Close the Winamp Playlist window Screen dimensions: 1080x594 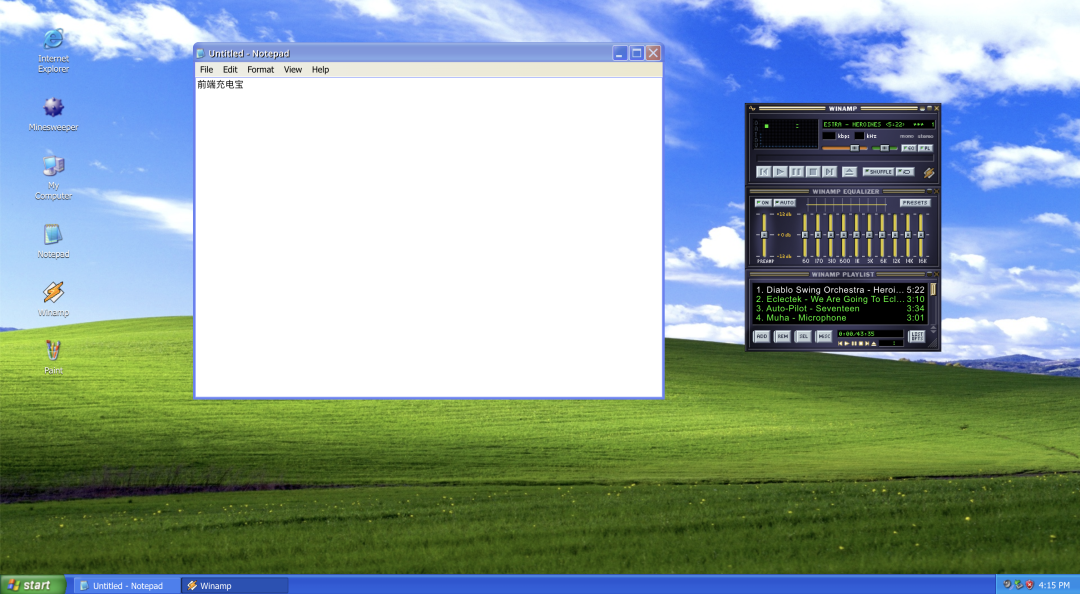(x=936, y=274)
